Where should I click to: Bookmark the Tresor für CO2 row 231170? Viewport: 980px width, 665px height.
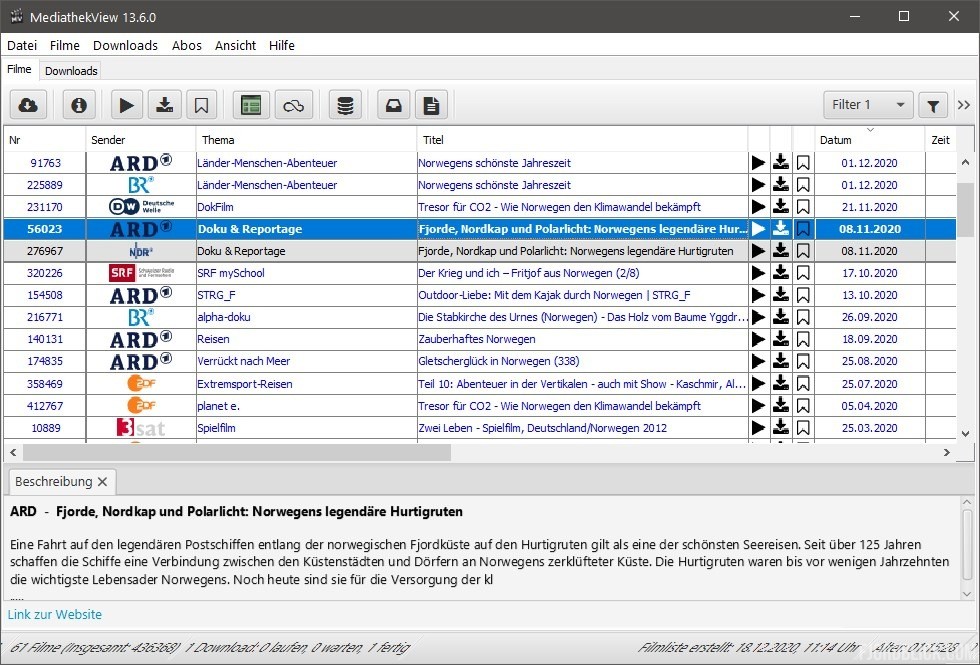803,207
